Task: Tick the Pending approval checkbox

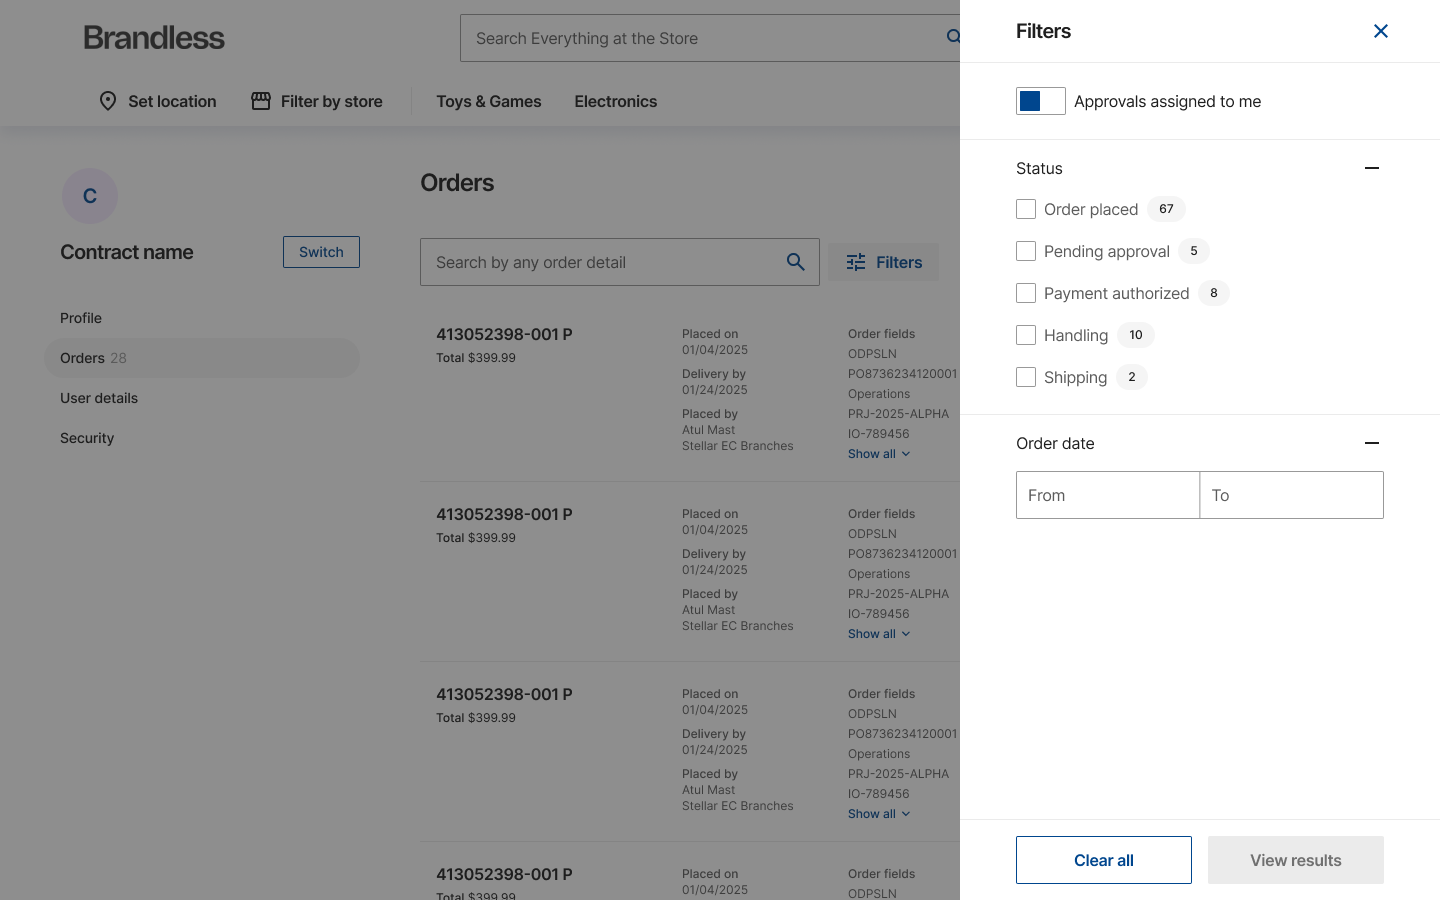Action: tap(1026, 251)
